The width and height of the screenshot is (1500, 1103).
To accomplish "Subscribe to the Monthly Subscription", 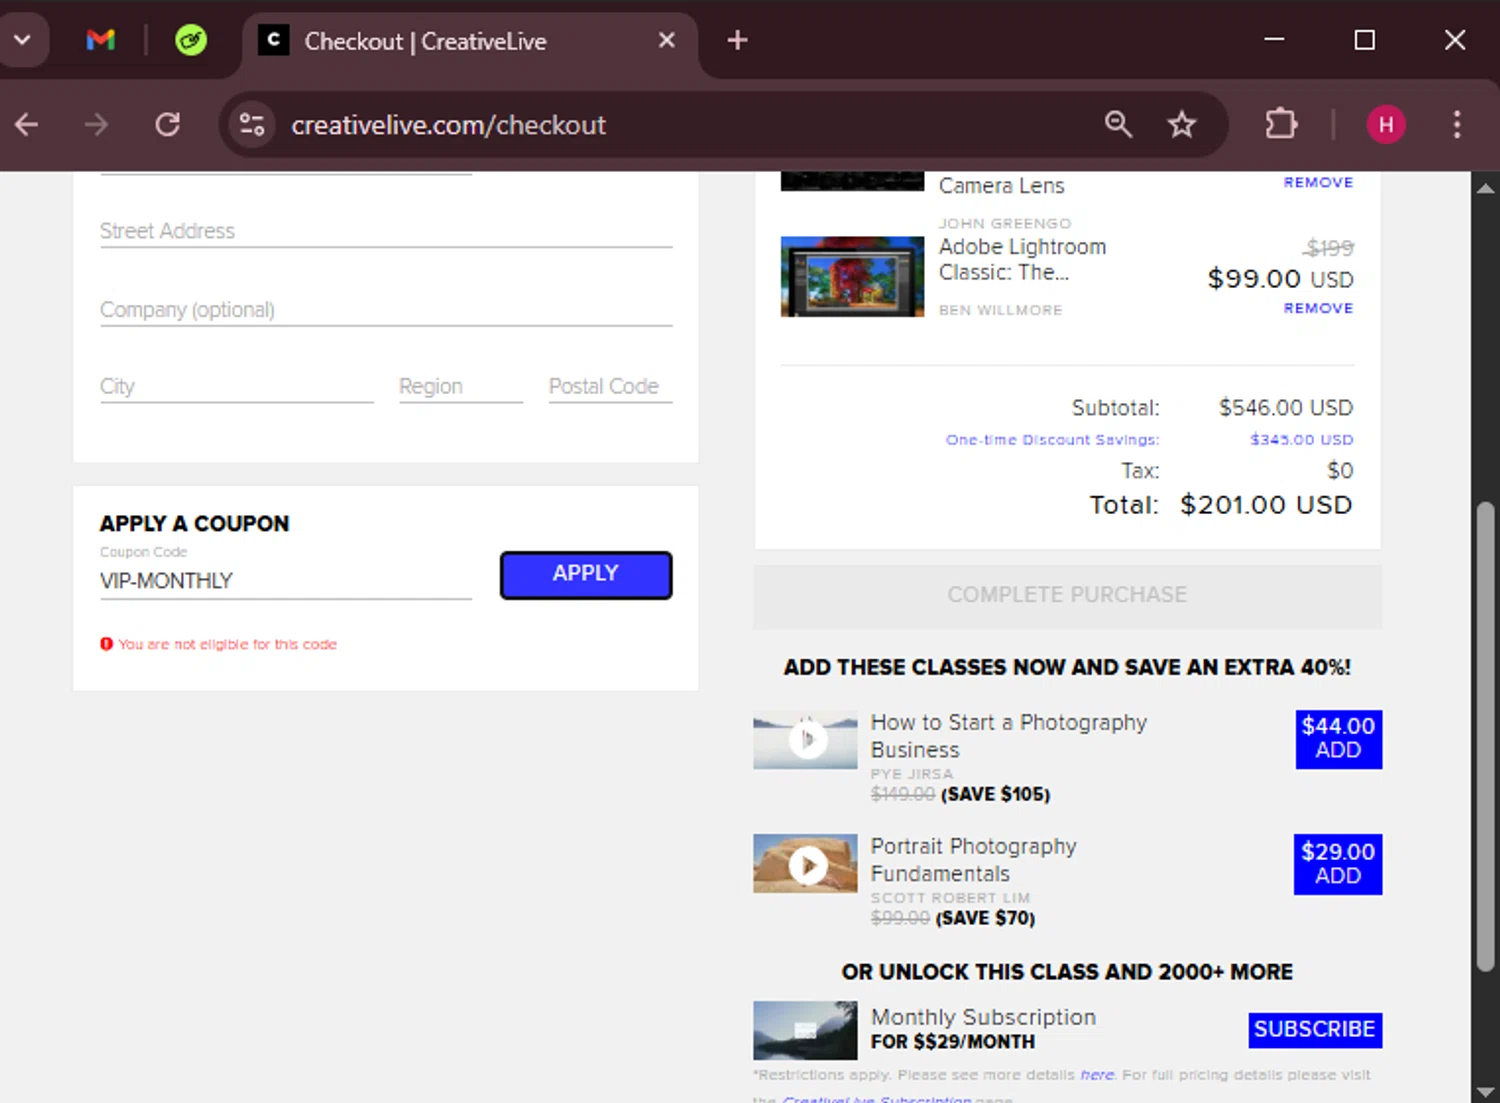I will point(1315,1029).
